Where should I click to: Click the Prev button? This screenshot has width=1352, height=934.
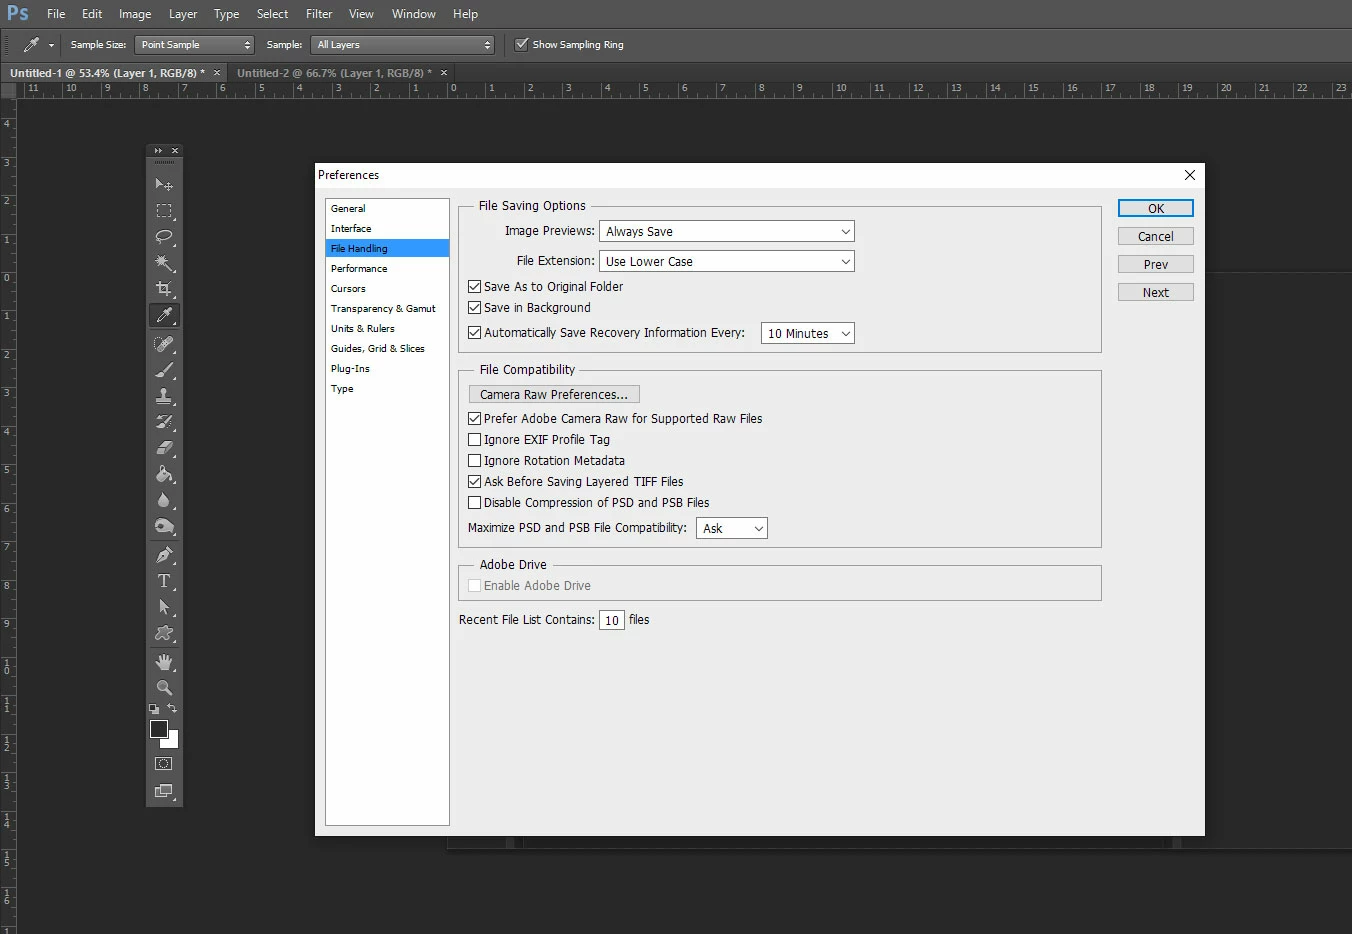click(1156, 265)
